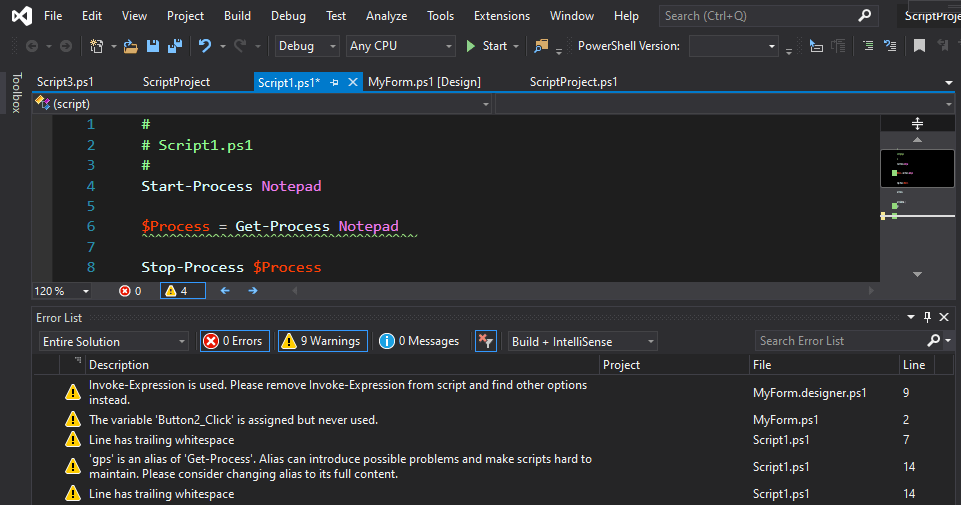The width and height of the screenshot is (961, 505).
Task: Click the clear filter icon in Error List
Action: click(x=485, y=341)
